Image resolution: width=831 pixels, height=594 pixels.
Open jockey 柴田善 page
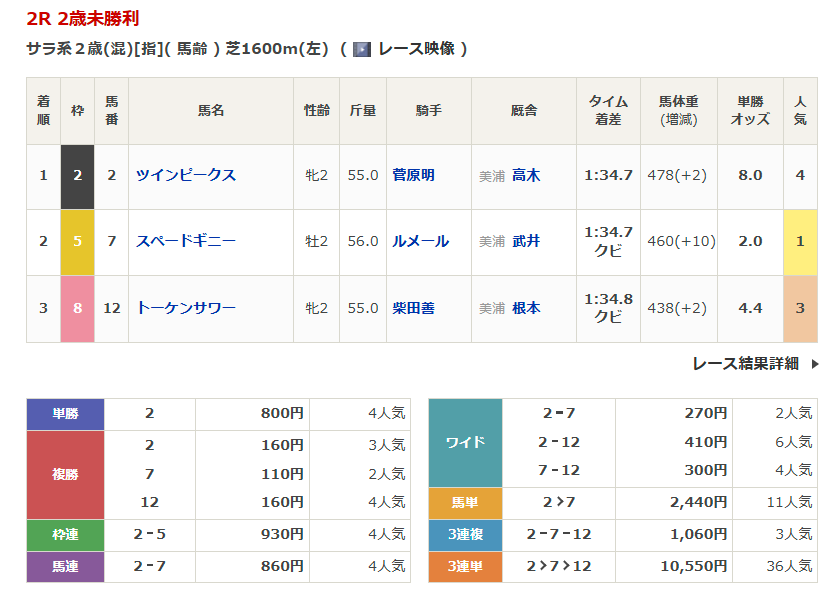pos(413,308)
